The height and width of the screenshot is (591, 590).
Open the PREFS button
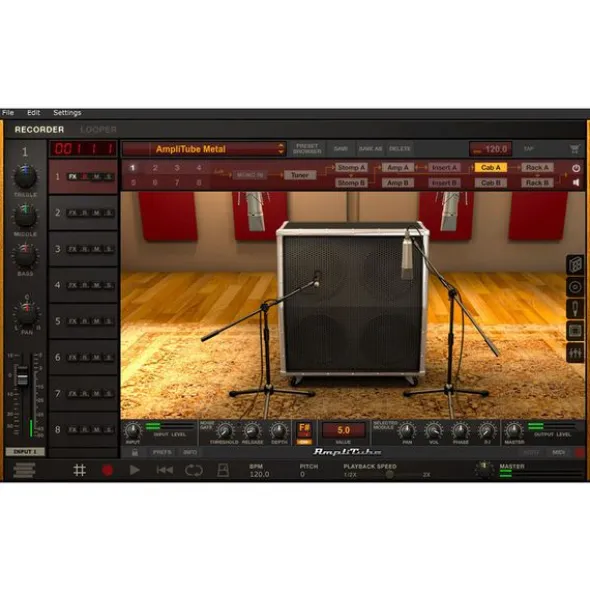(x=162, y=452)
